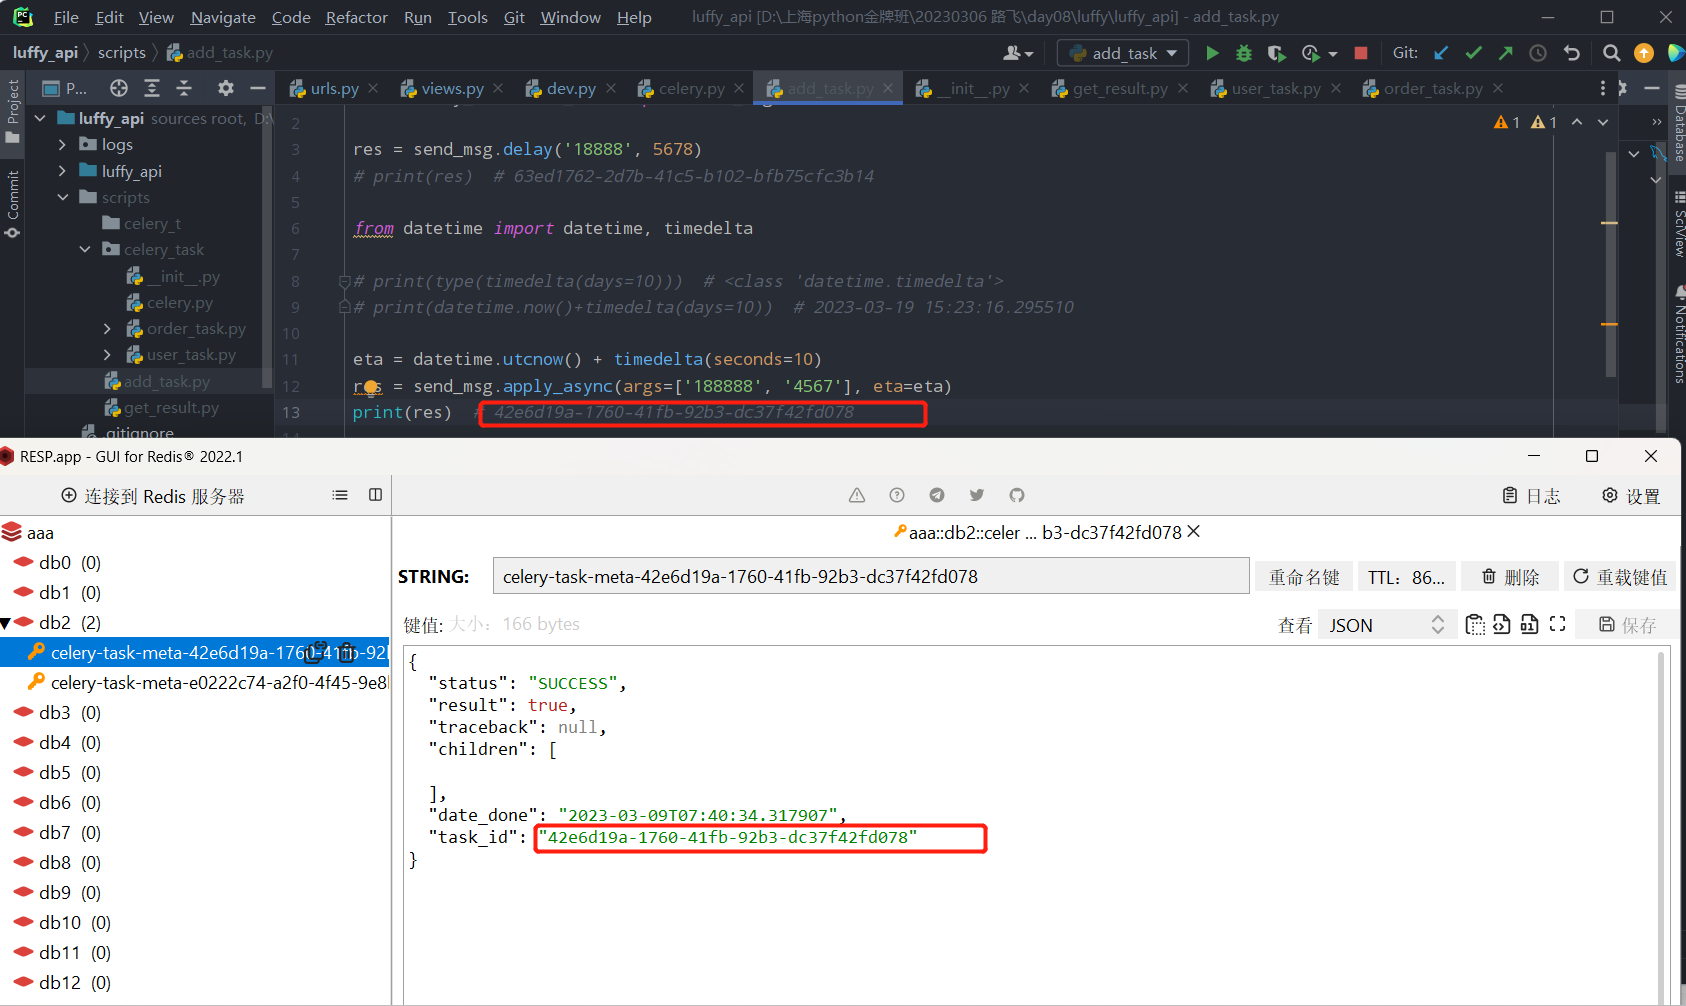Collapse the db2 database node
1686x1006 pixels.
click(6, 623)
